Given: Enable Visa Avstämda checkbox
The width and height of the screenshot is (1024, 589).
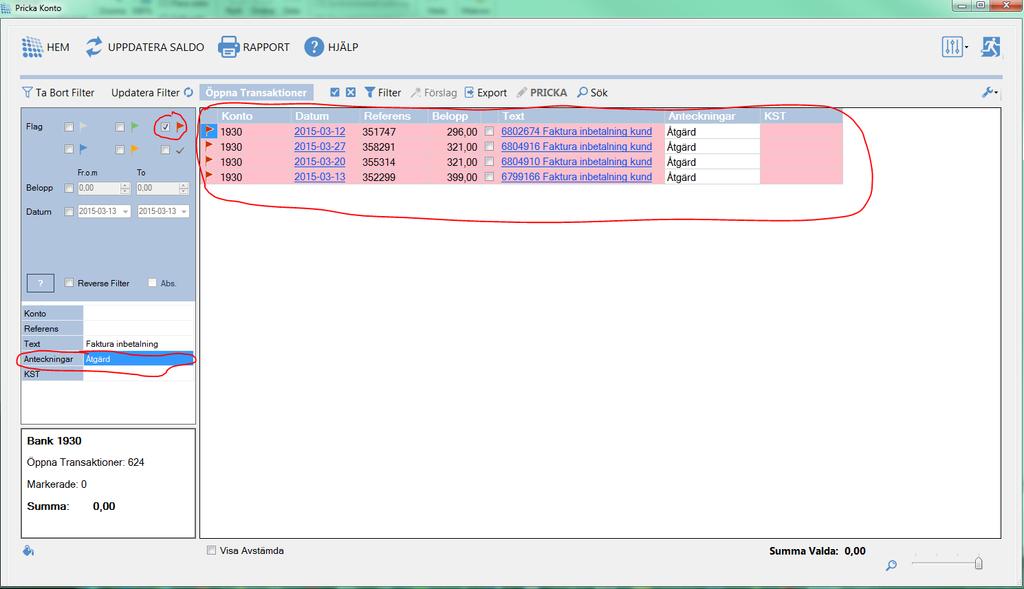Looking at the screenshot, I should tap(211, 550).
